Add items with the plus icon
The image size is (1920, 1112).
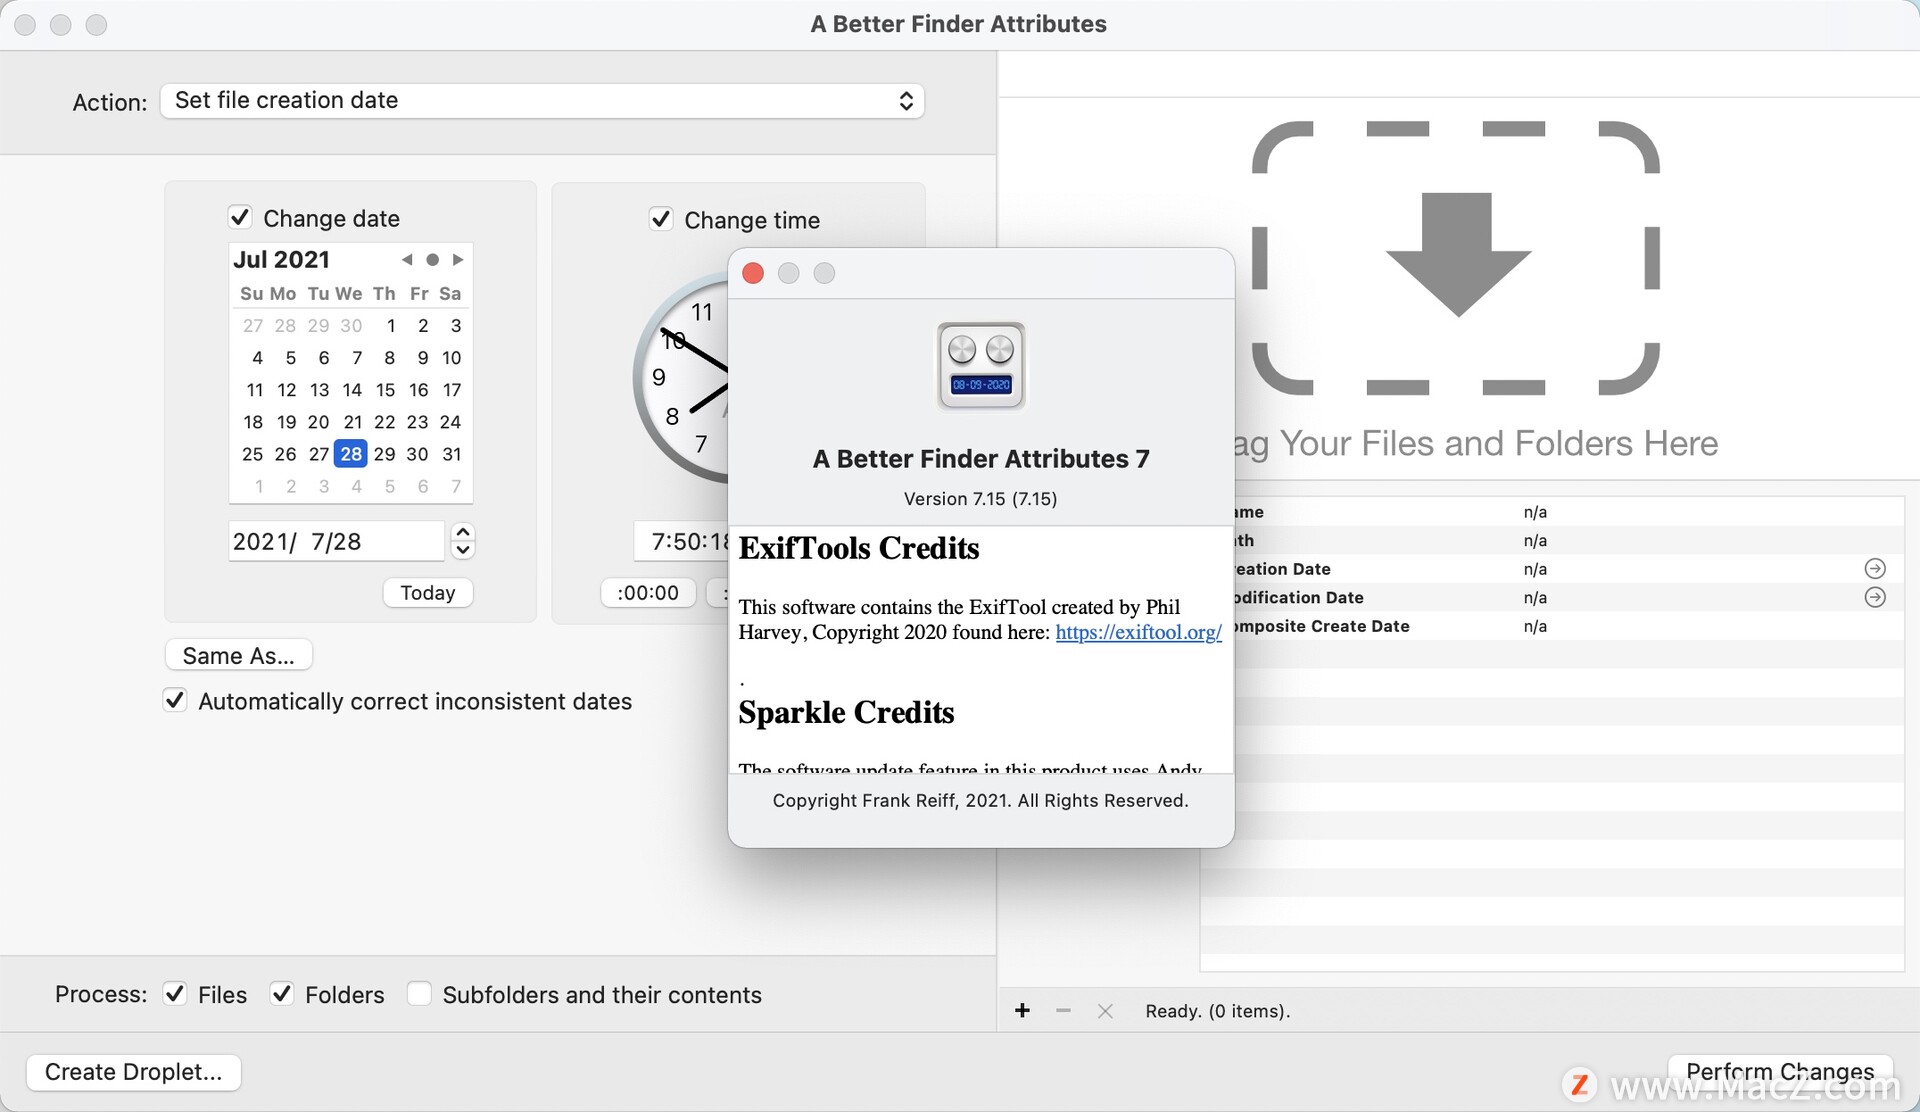1022,1010
